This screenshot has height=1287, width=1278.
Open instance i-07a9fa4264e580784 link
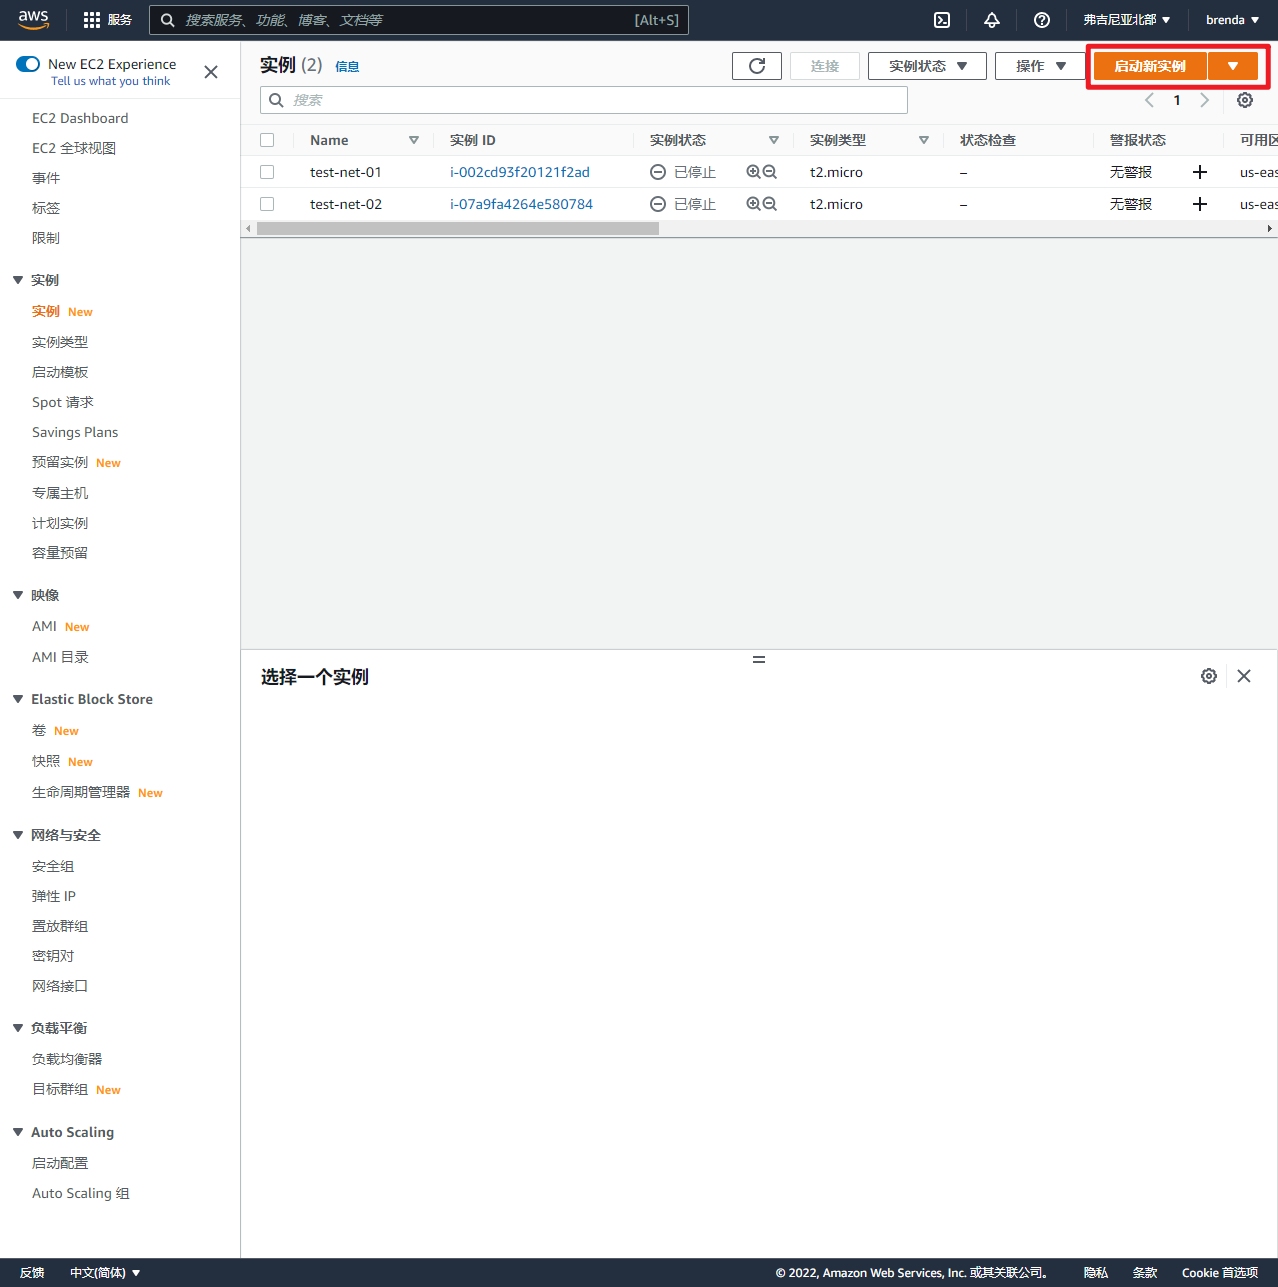(x=521, y=204)
